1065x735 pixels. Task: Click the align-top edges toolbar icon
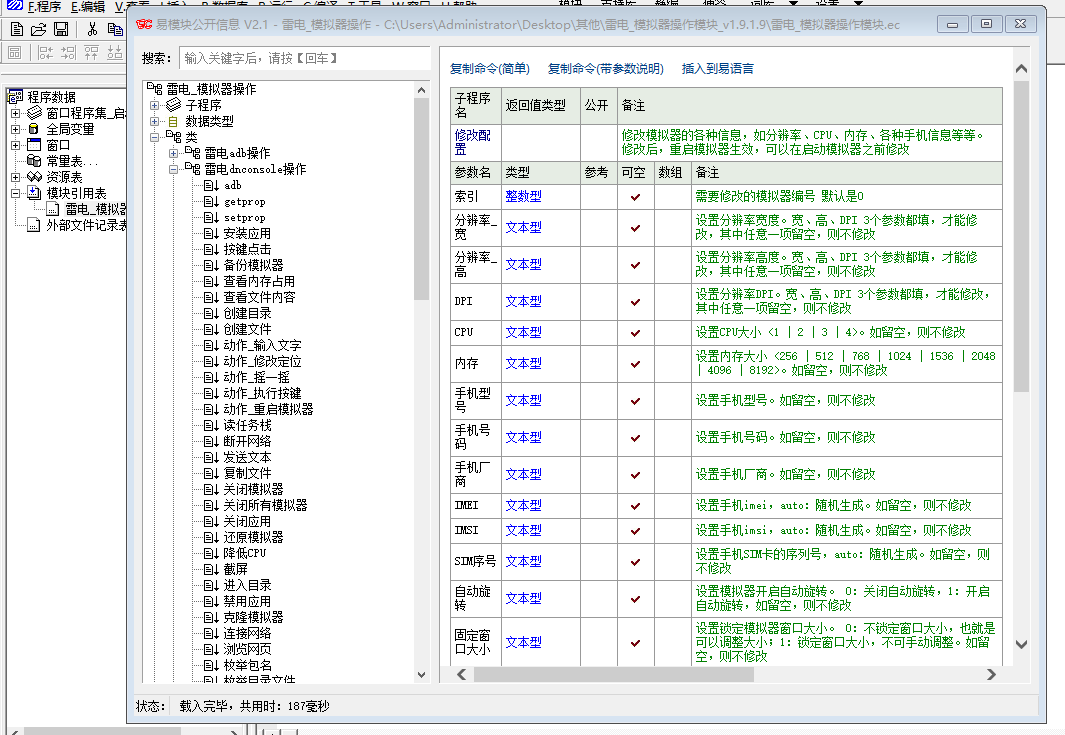click(92, 52)
